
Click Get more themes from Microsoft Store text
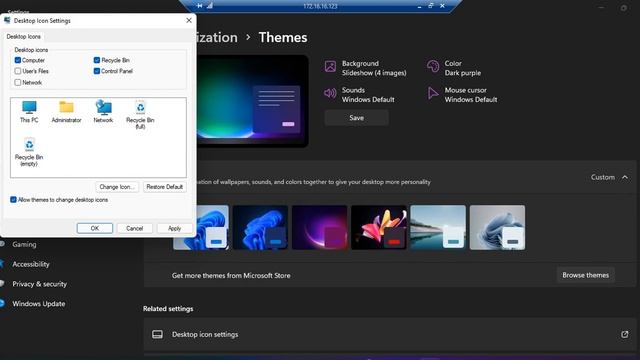[x=231, y=276]
